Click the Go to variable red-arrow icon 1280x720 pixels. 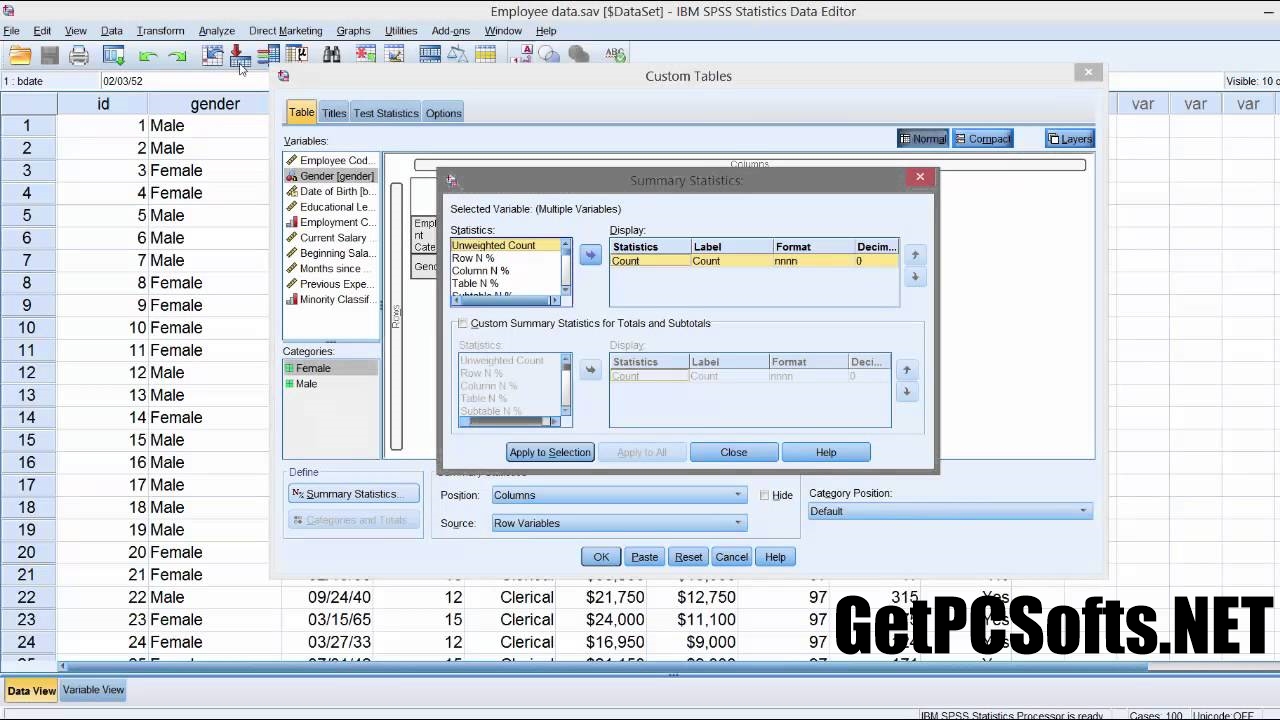[239, 55]
